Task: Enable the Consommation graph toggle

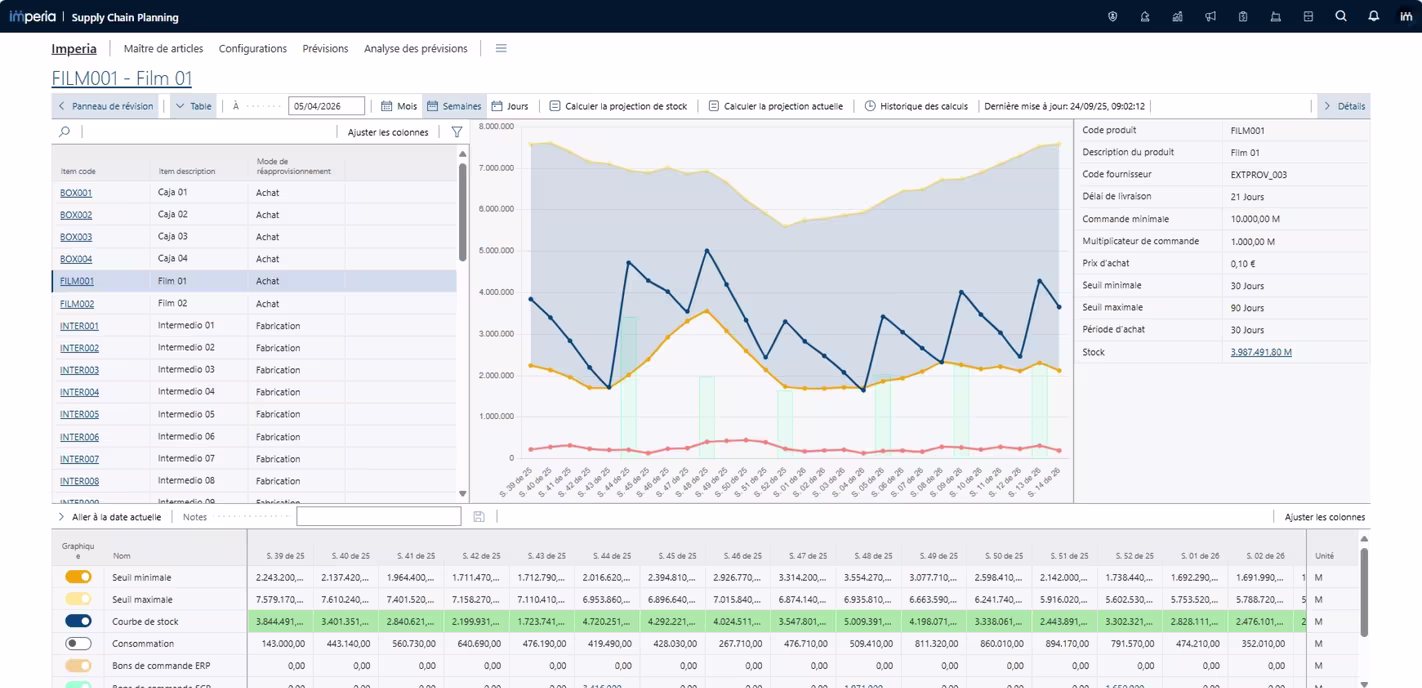Action: coord(78,643)
